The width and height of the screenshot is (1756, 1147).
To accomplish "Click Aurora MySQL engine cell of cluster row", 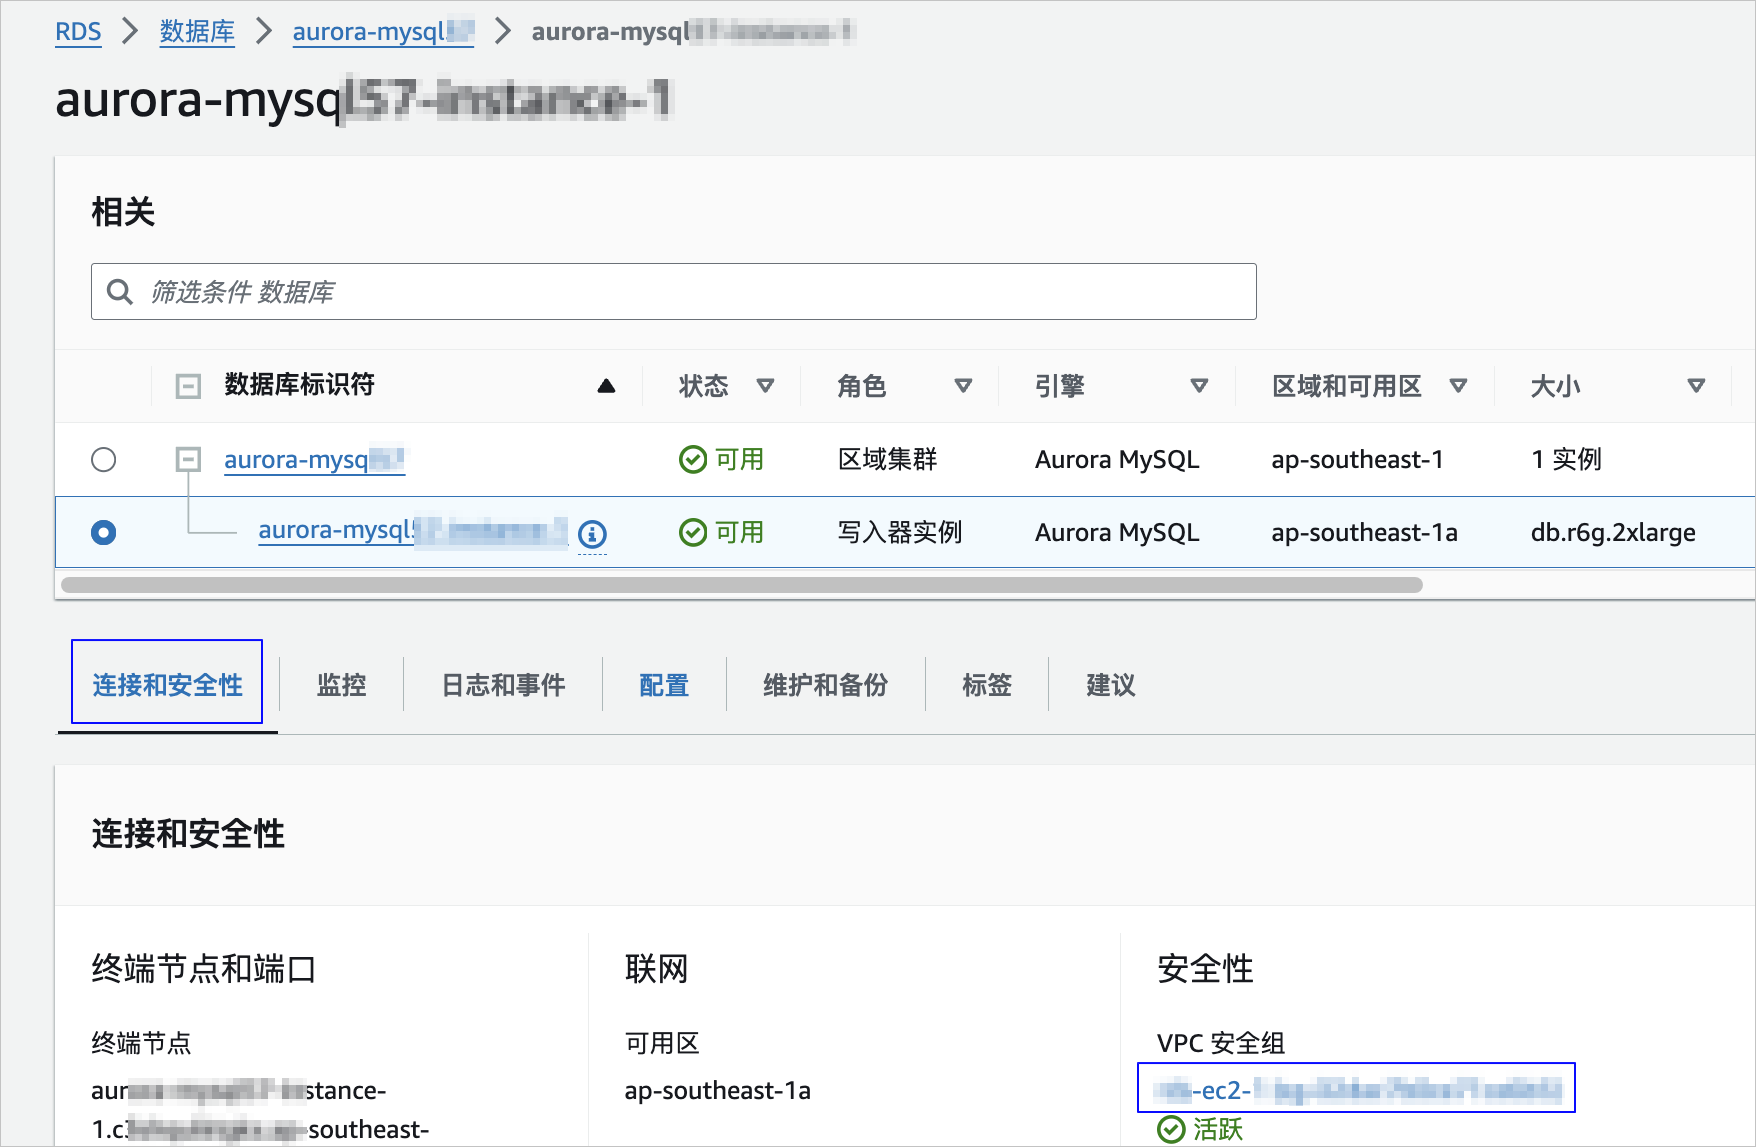I will (x=1117, y=460).
